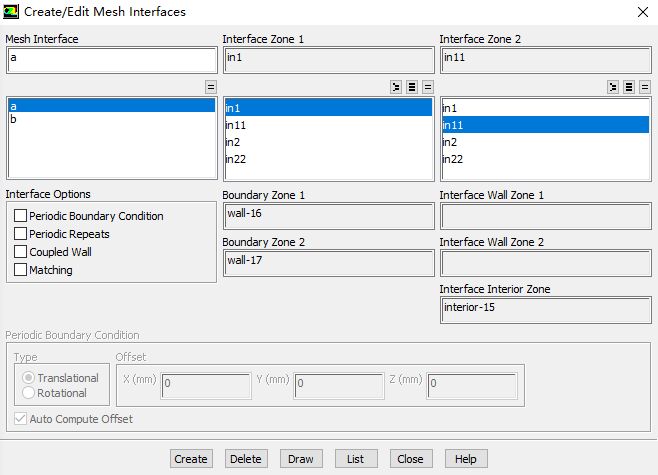Select mesh interface 'b' in the list
The image size is (658, 475).
click(x=14, y=120)
